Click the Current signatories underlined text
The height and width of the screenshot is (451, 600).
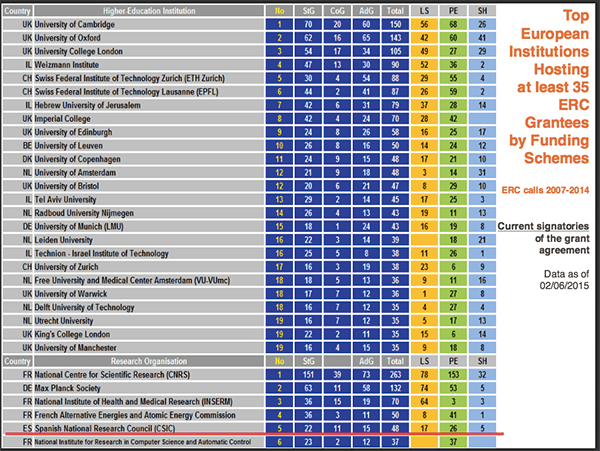point(543,226)
